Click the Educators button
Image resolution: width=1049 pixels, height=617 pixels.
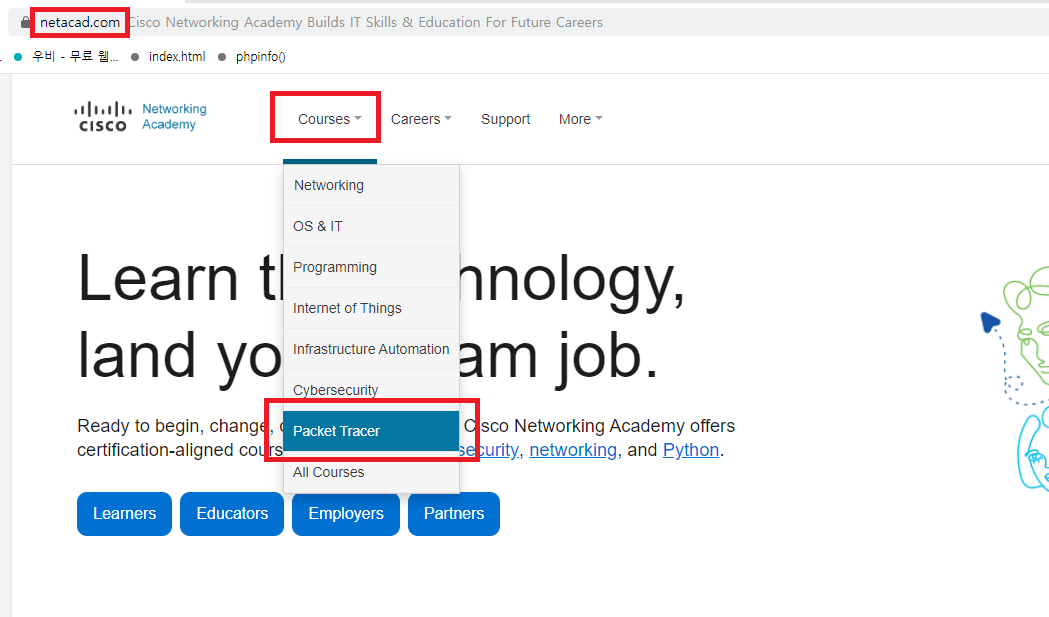(x=232, y=513)
